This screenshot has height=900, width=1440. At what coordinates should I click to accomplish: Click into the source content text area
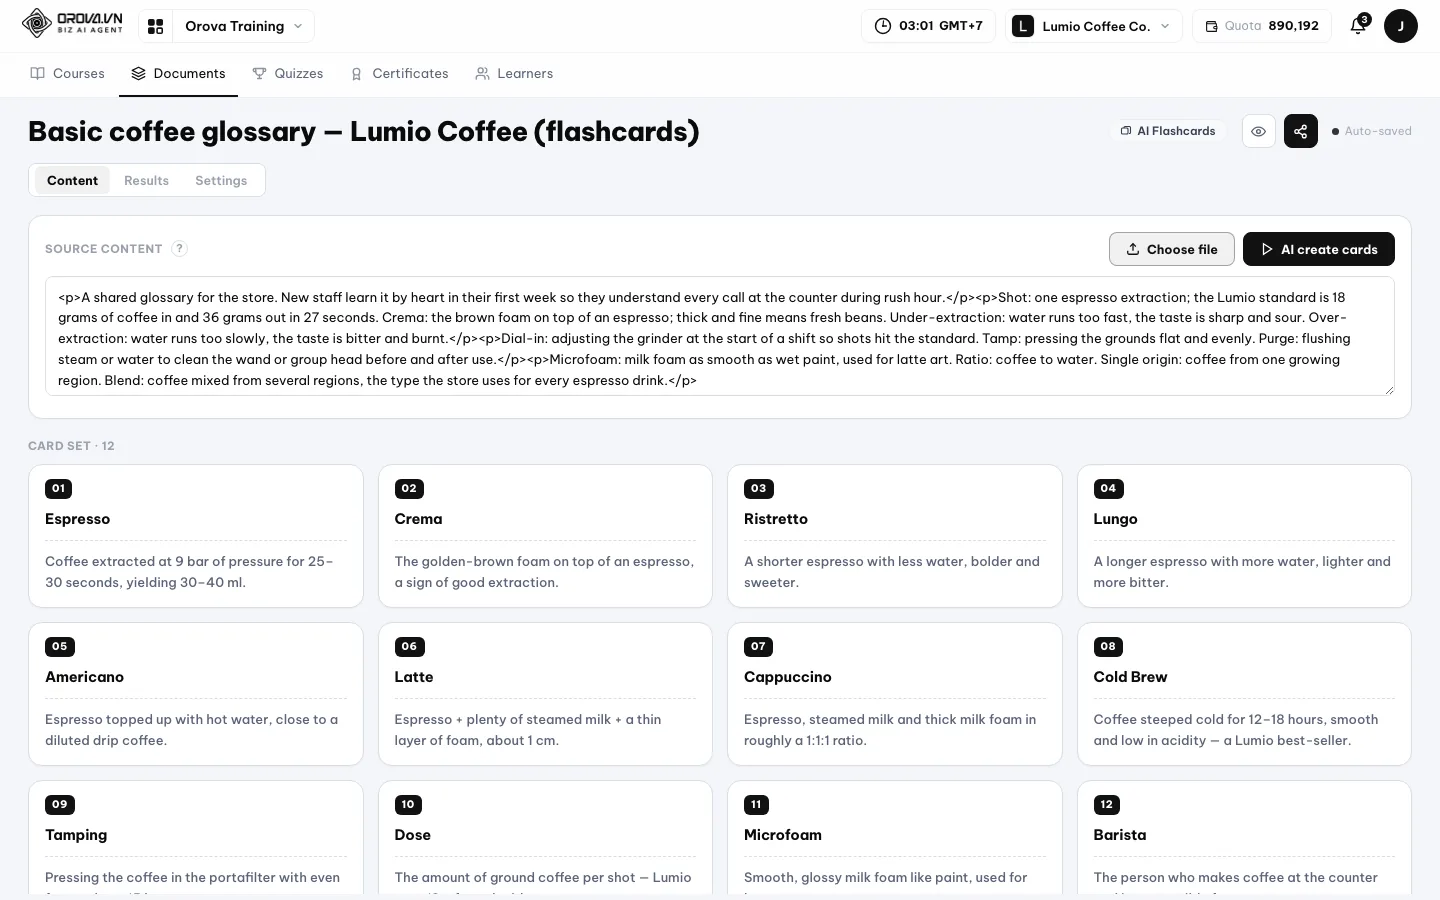(720, 336)
